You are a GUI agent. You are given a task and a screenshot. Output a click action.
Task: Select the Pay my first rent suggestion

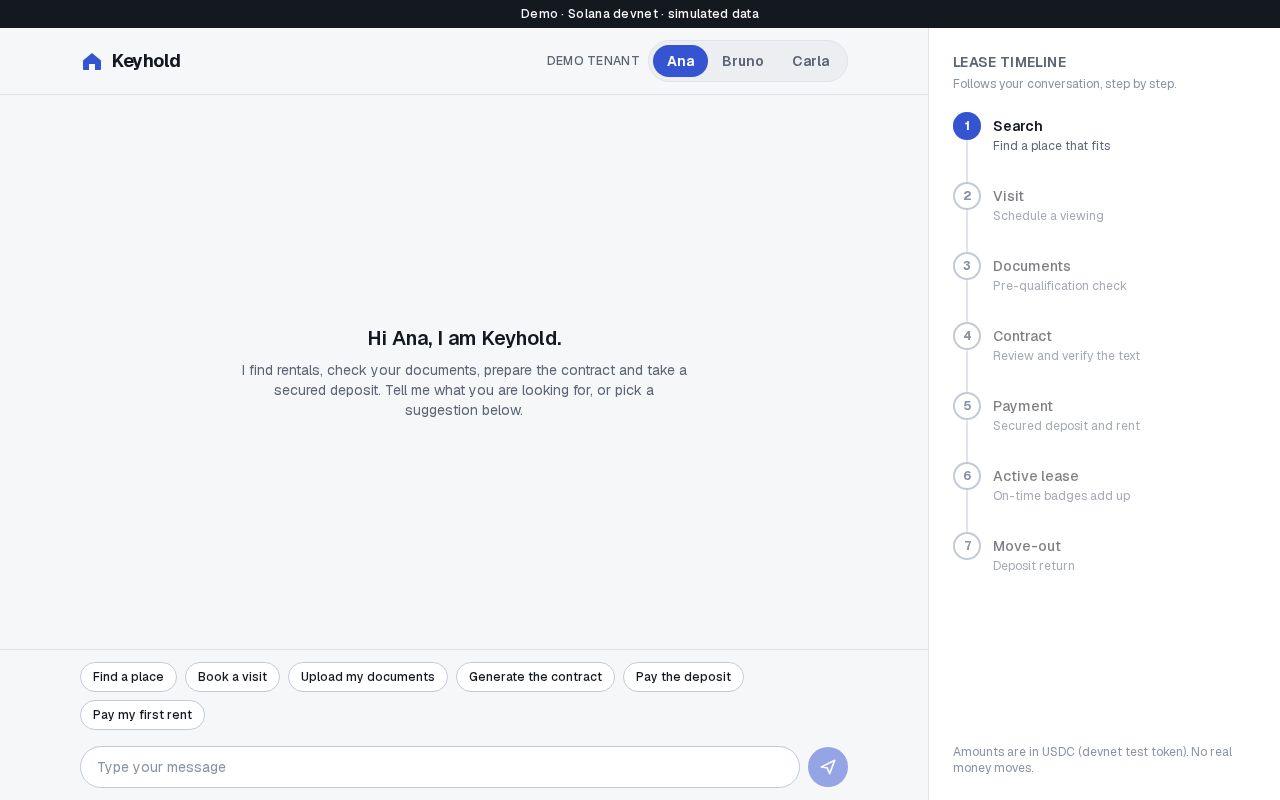coord(142,715)
